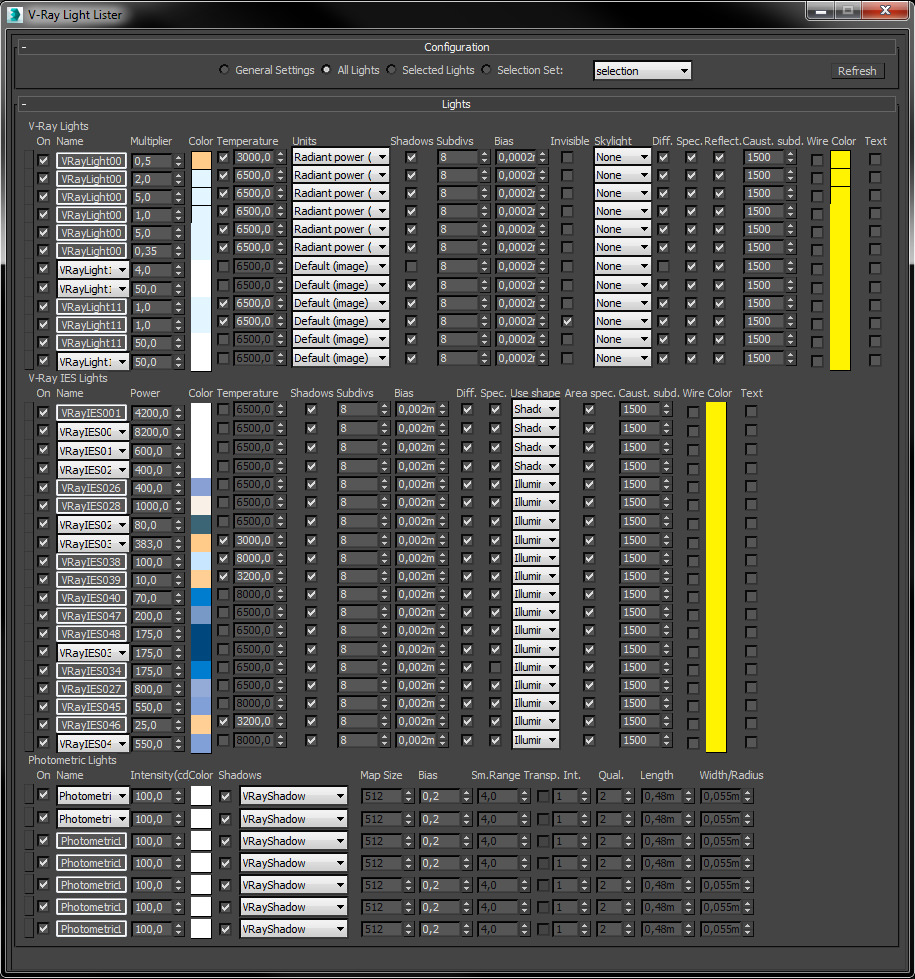Click the Subdivs field for VRayIES047

point(359,612)
